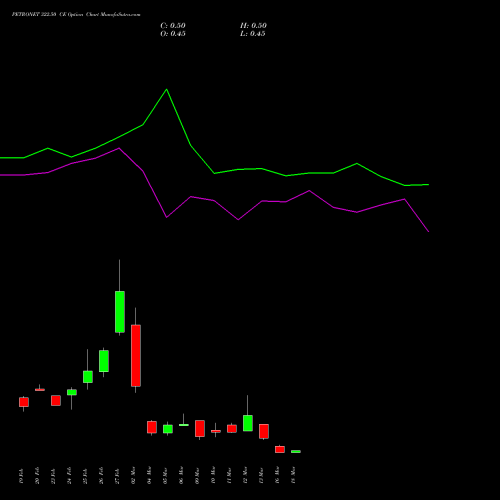500x500 pixels.
Task: Click the 20 Feb date label
Action: (x=37, y=476)
